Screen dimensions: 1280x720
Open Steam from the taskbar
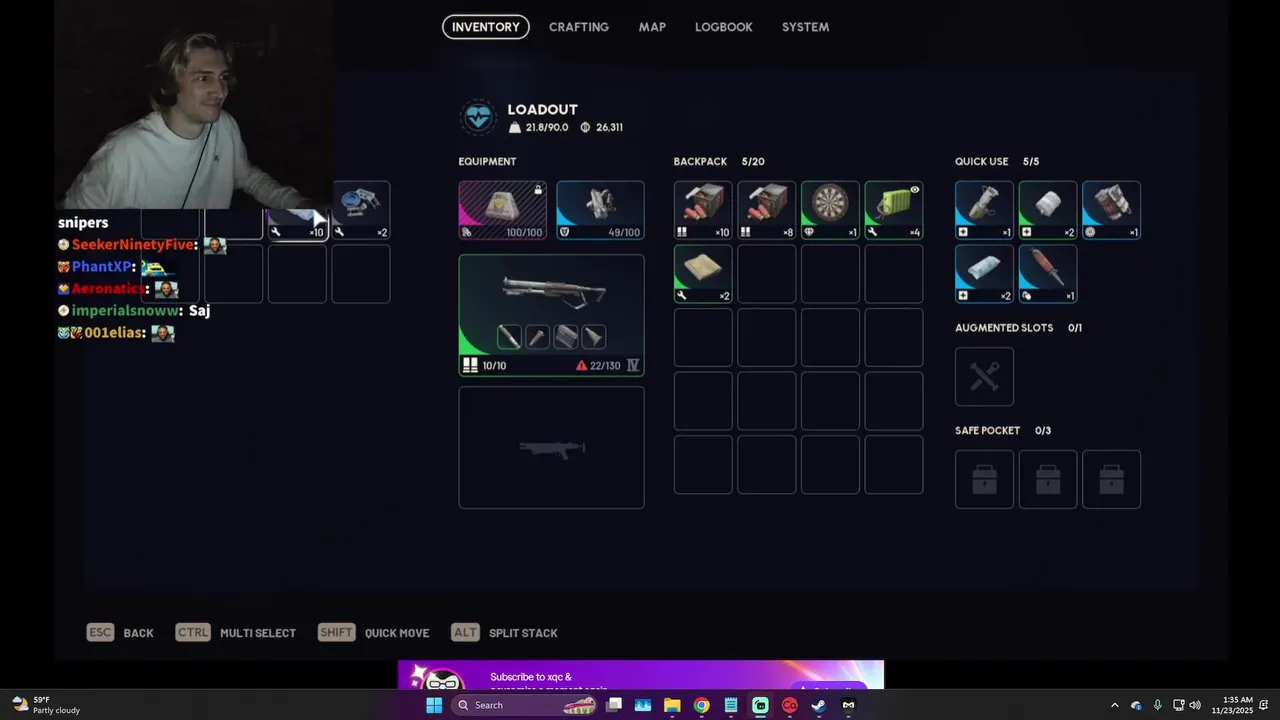819,705
